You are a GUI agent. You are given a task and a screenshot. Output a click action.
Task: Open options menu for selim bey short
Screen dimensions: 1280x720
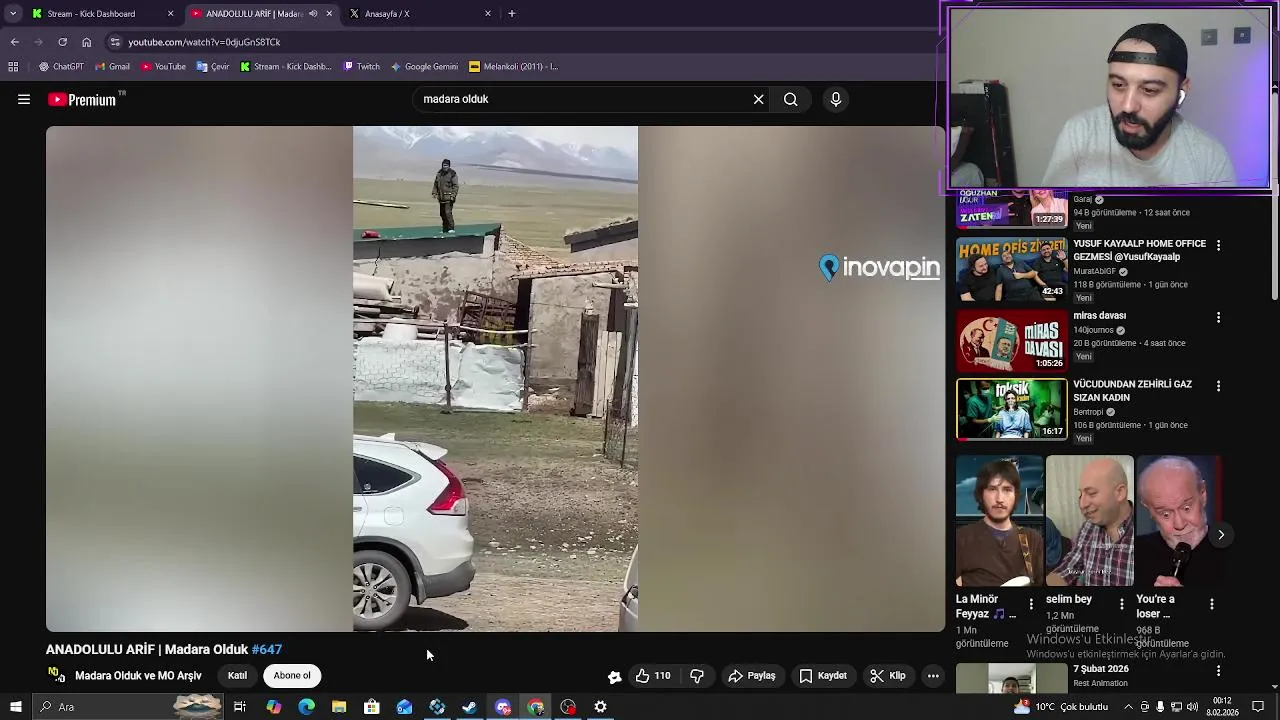(x=1121, y=604)
